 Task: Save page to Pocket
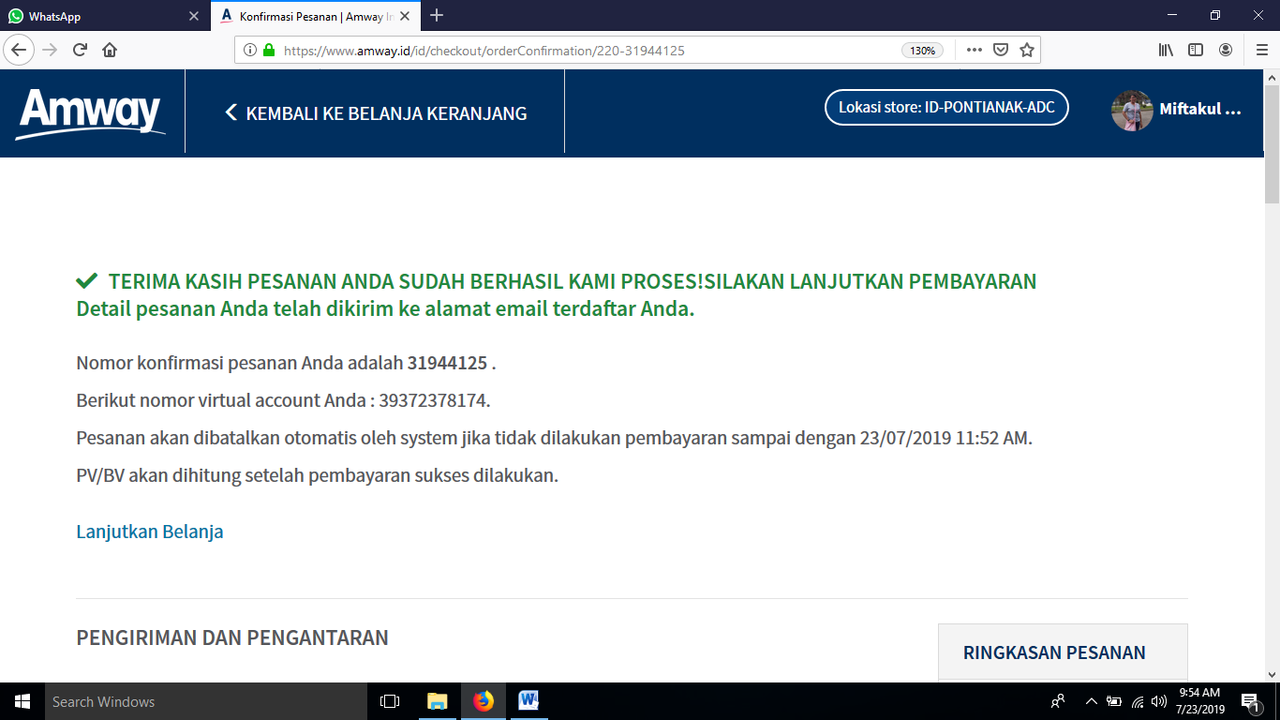click(x=1001, y=50)
